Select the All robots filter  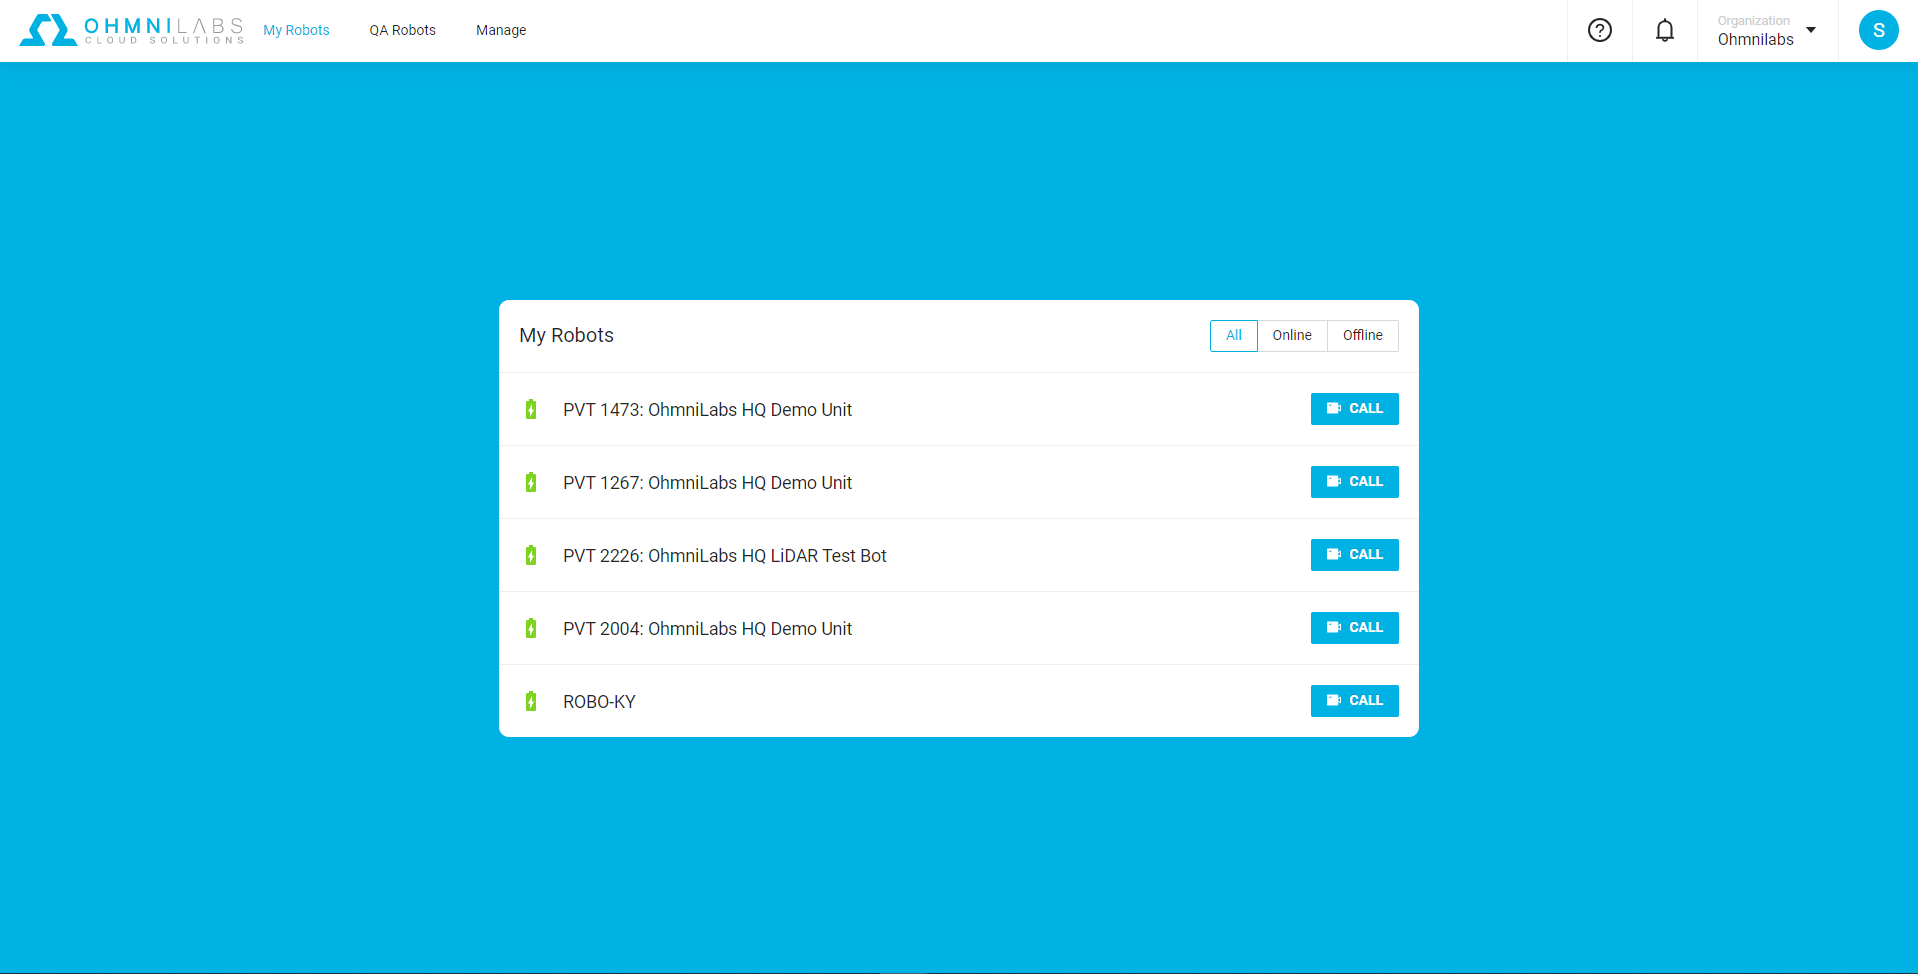tap(1233, 336)
